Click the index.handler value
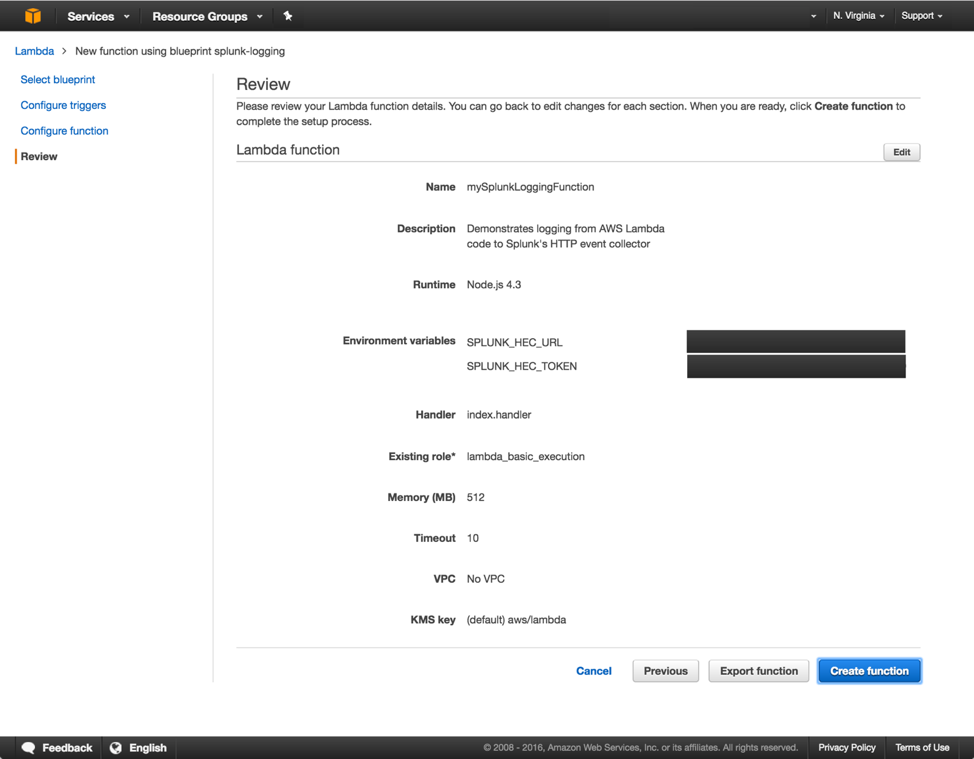The image size is (974, 759). coord(499,414)
